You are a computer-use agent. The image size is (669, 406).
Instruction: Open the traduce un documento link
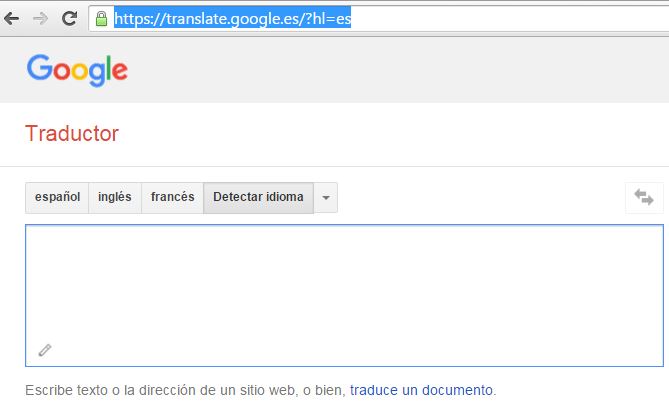[x=421, y=390]
